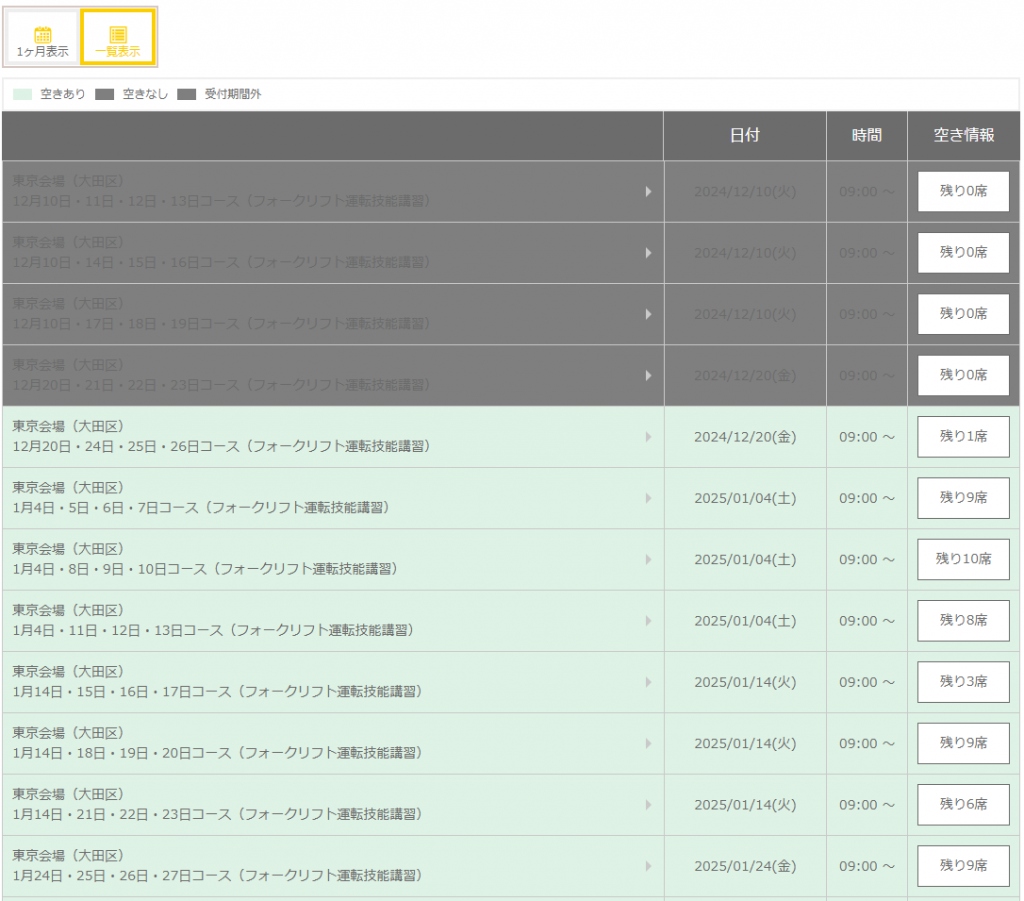Click the 空き情報 column header

pos(963,136)
